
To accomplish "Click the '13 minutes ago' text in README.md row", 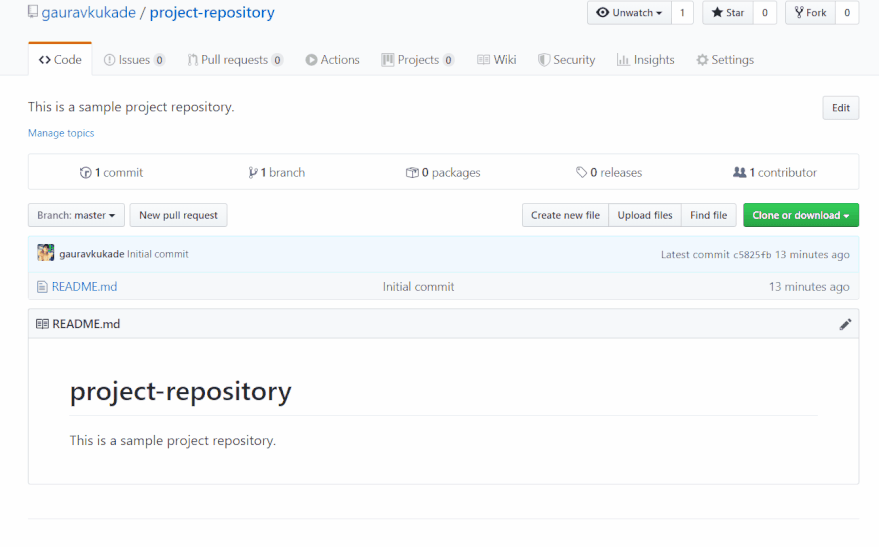I will tap(809, 286).
